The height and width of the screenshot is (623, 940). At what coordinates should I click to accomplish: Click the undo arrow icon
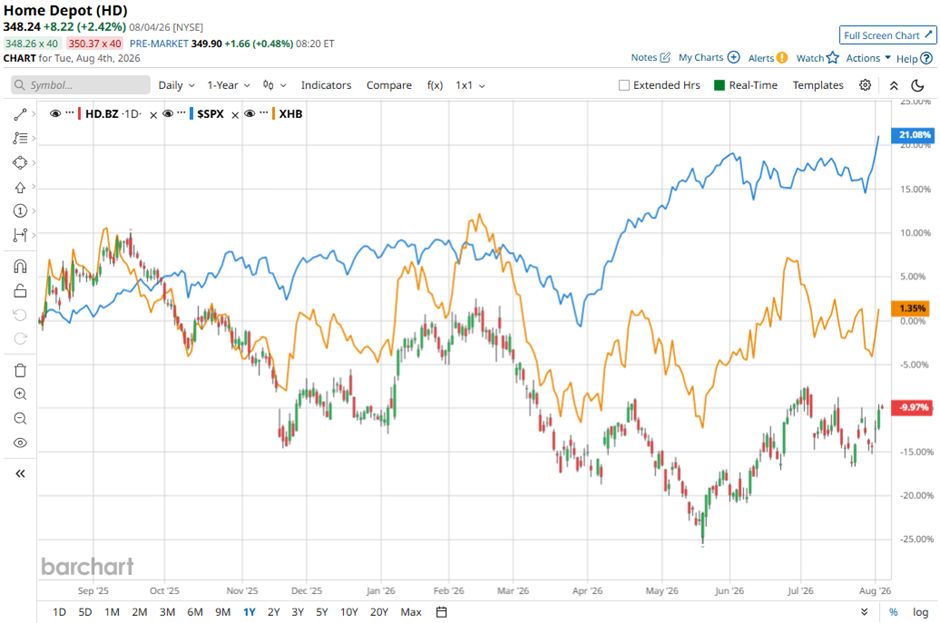(20, 315)
